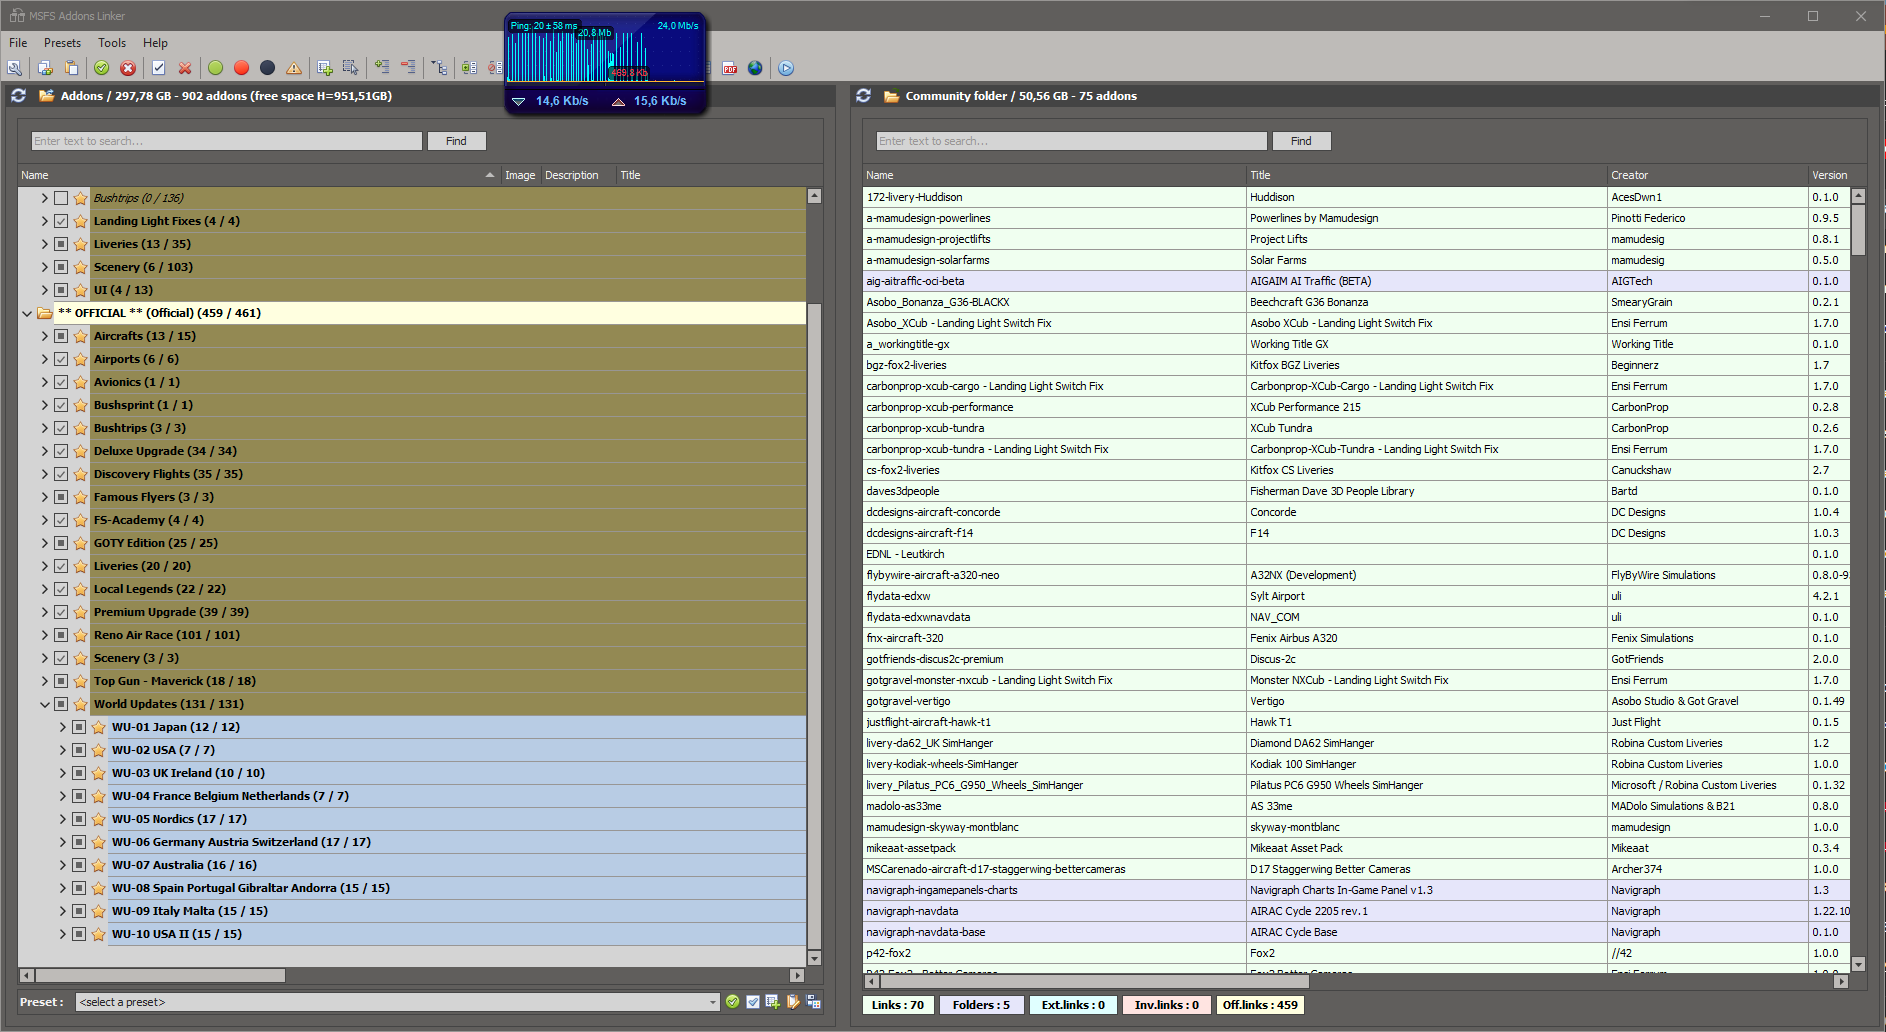
Task: Toggle the Landing Light Fixes checkbox
Action: pos(61,221)
